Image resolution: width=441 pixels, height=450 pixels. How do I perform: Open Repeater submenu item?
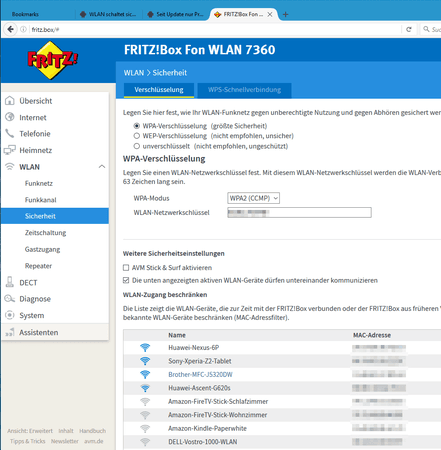tap(38, 266)
